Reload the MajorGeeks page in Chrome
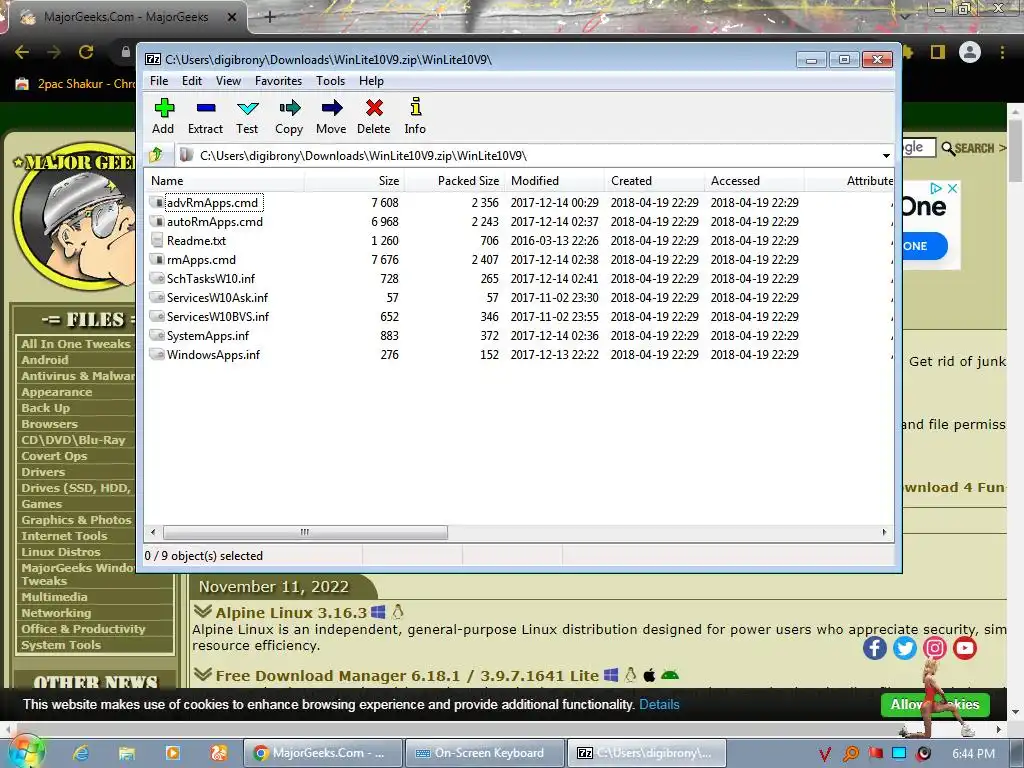The image size is (1024, 768). 86,52
